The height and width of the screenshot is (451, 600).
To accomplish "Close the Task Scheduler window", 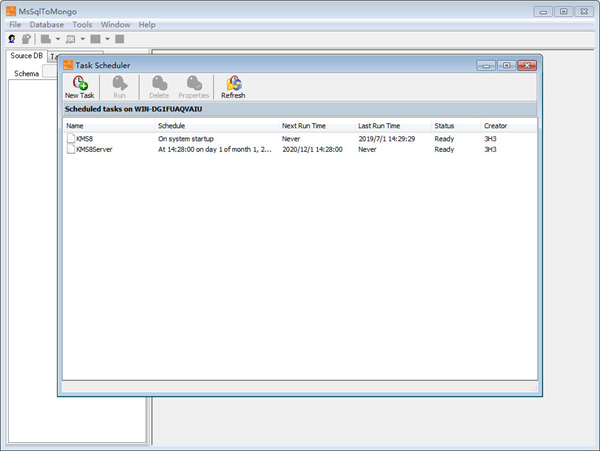I will click(526, 65).
